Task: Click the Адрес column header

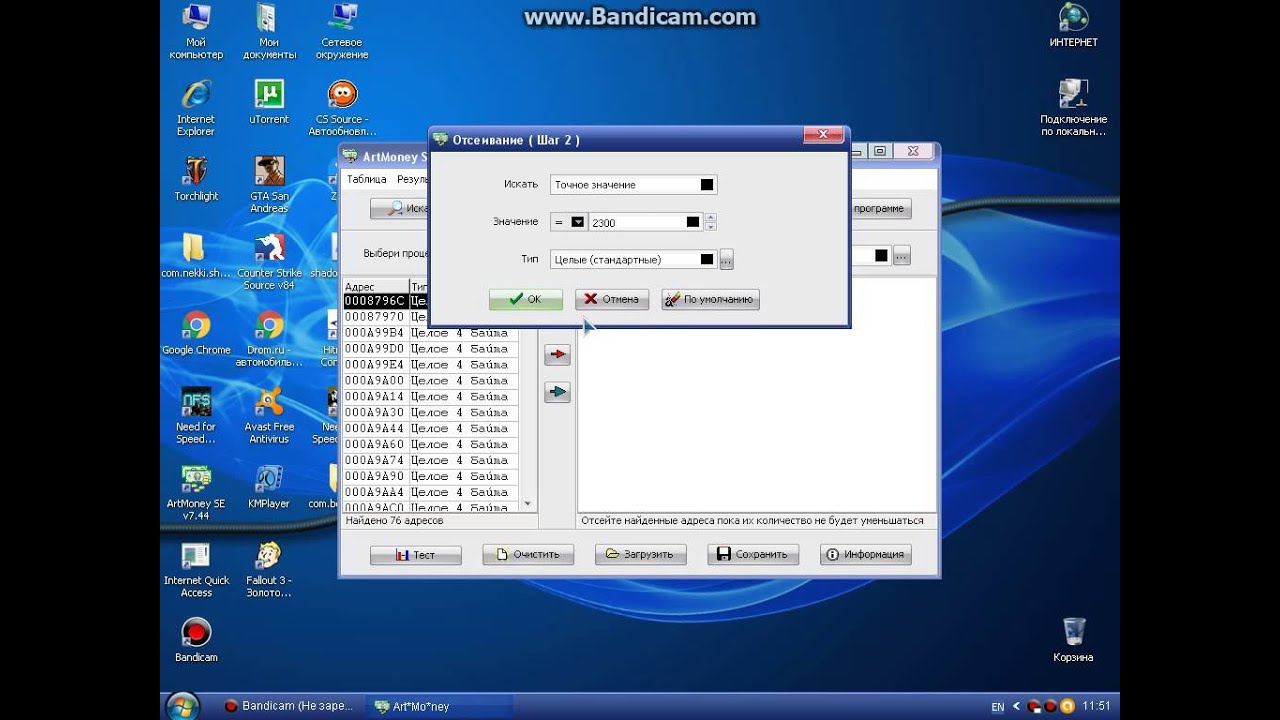Action: pyautogui.click(x=375, y=286)
